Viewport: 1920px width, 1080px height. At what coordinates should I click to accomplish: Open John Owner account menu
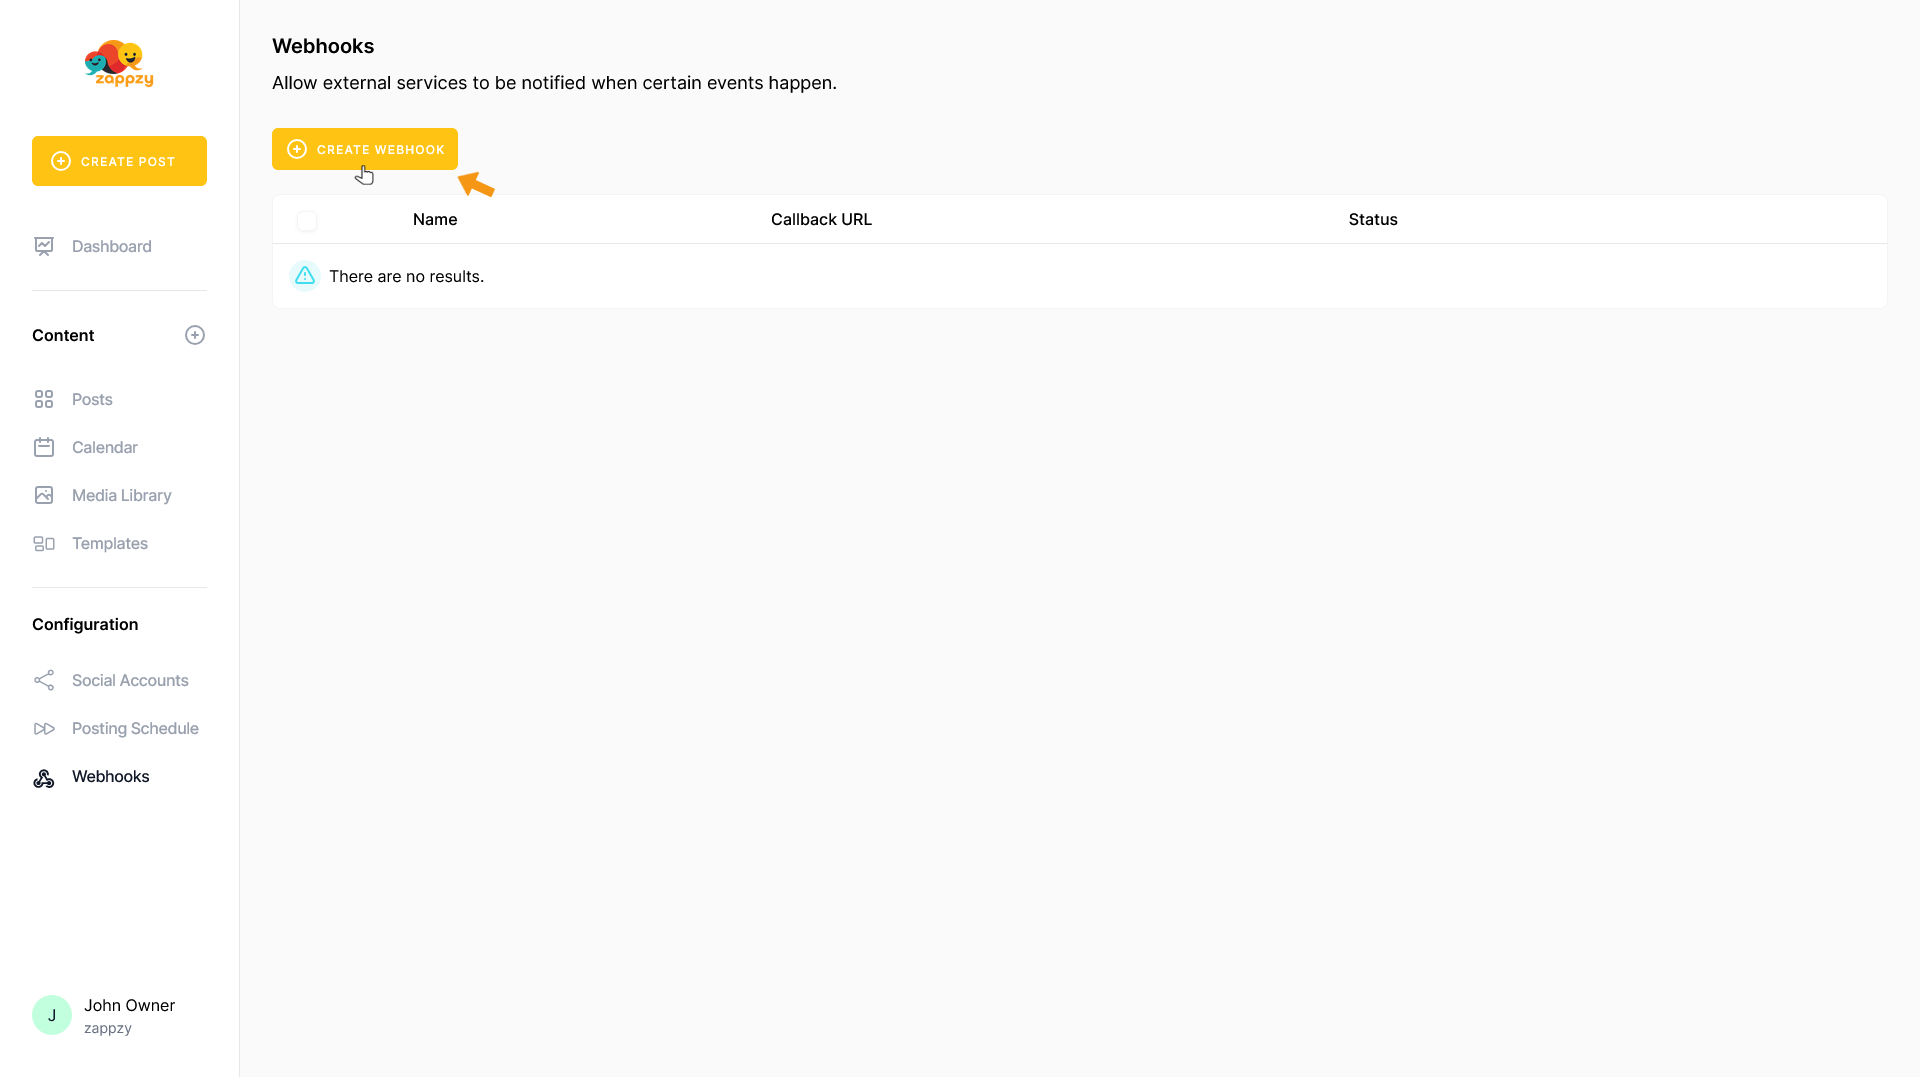click(129, 1014)
